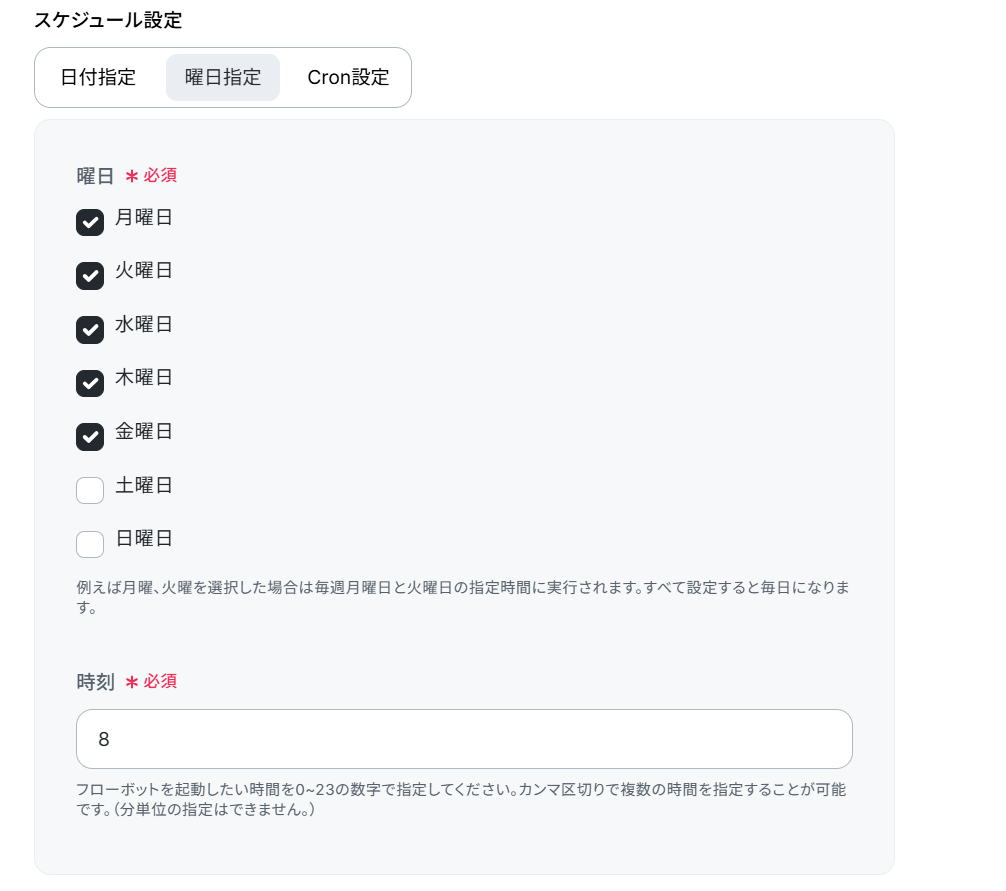Viewport: 1006px width, 891px height.
Task: Enable the 土曜日 checkbox
Action: point(90,490)
